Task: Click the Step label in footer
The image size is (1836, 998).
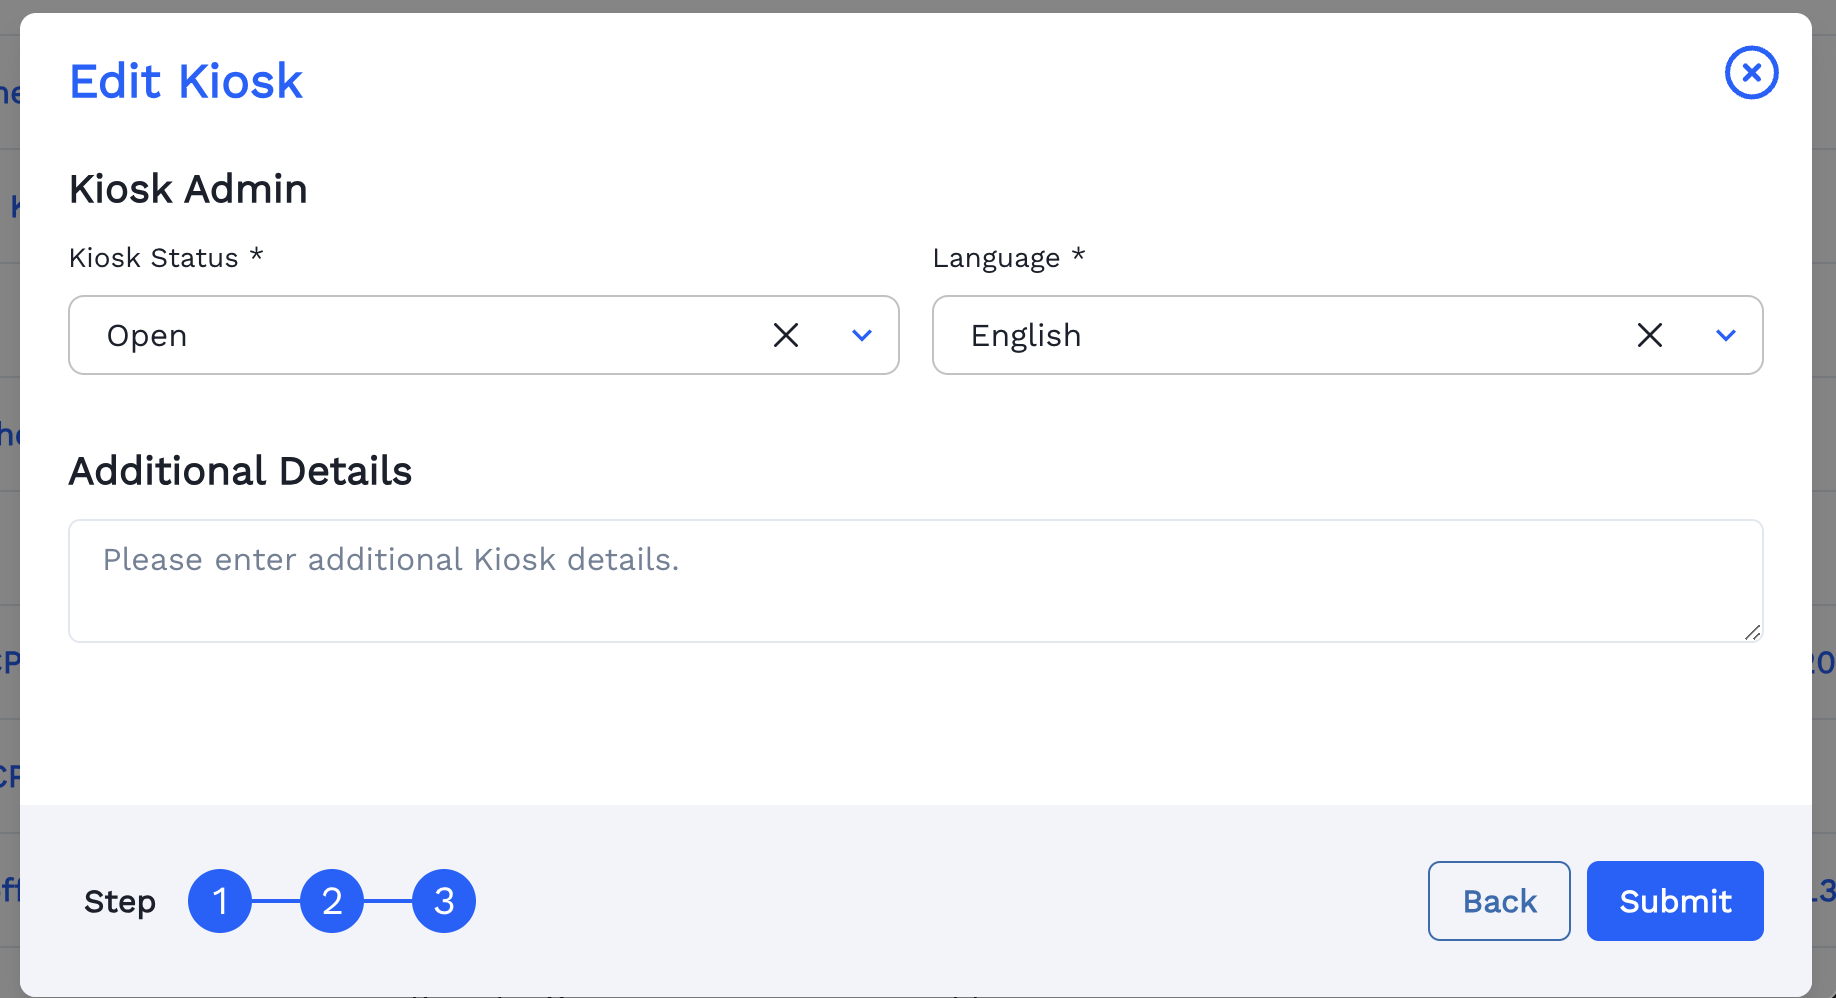Action: [120, 902]
